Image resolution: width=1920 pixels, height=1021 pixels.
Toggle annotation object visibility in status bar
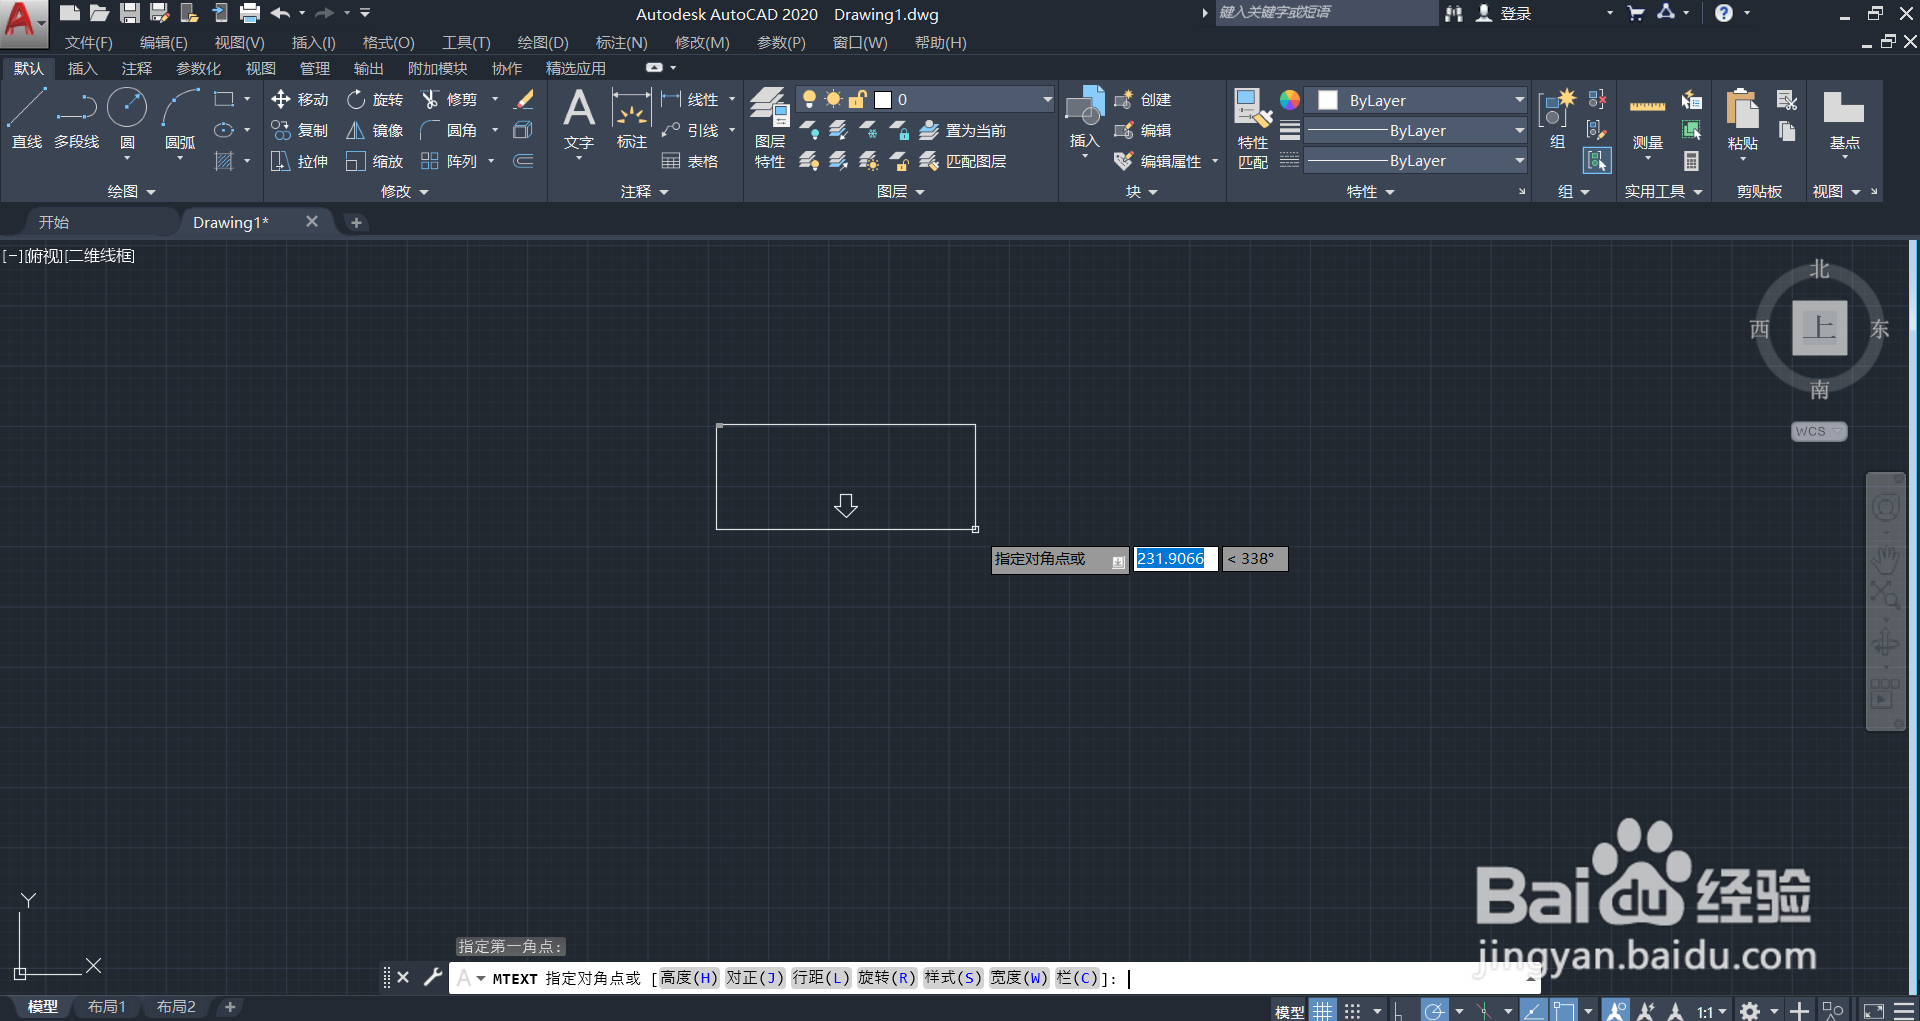click(x=1615, y=1011)
